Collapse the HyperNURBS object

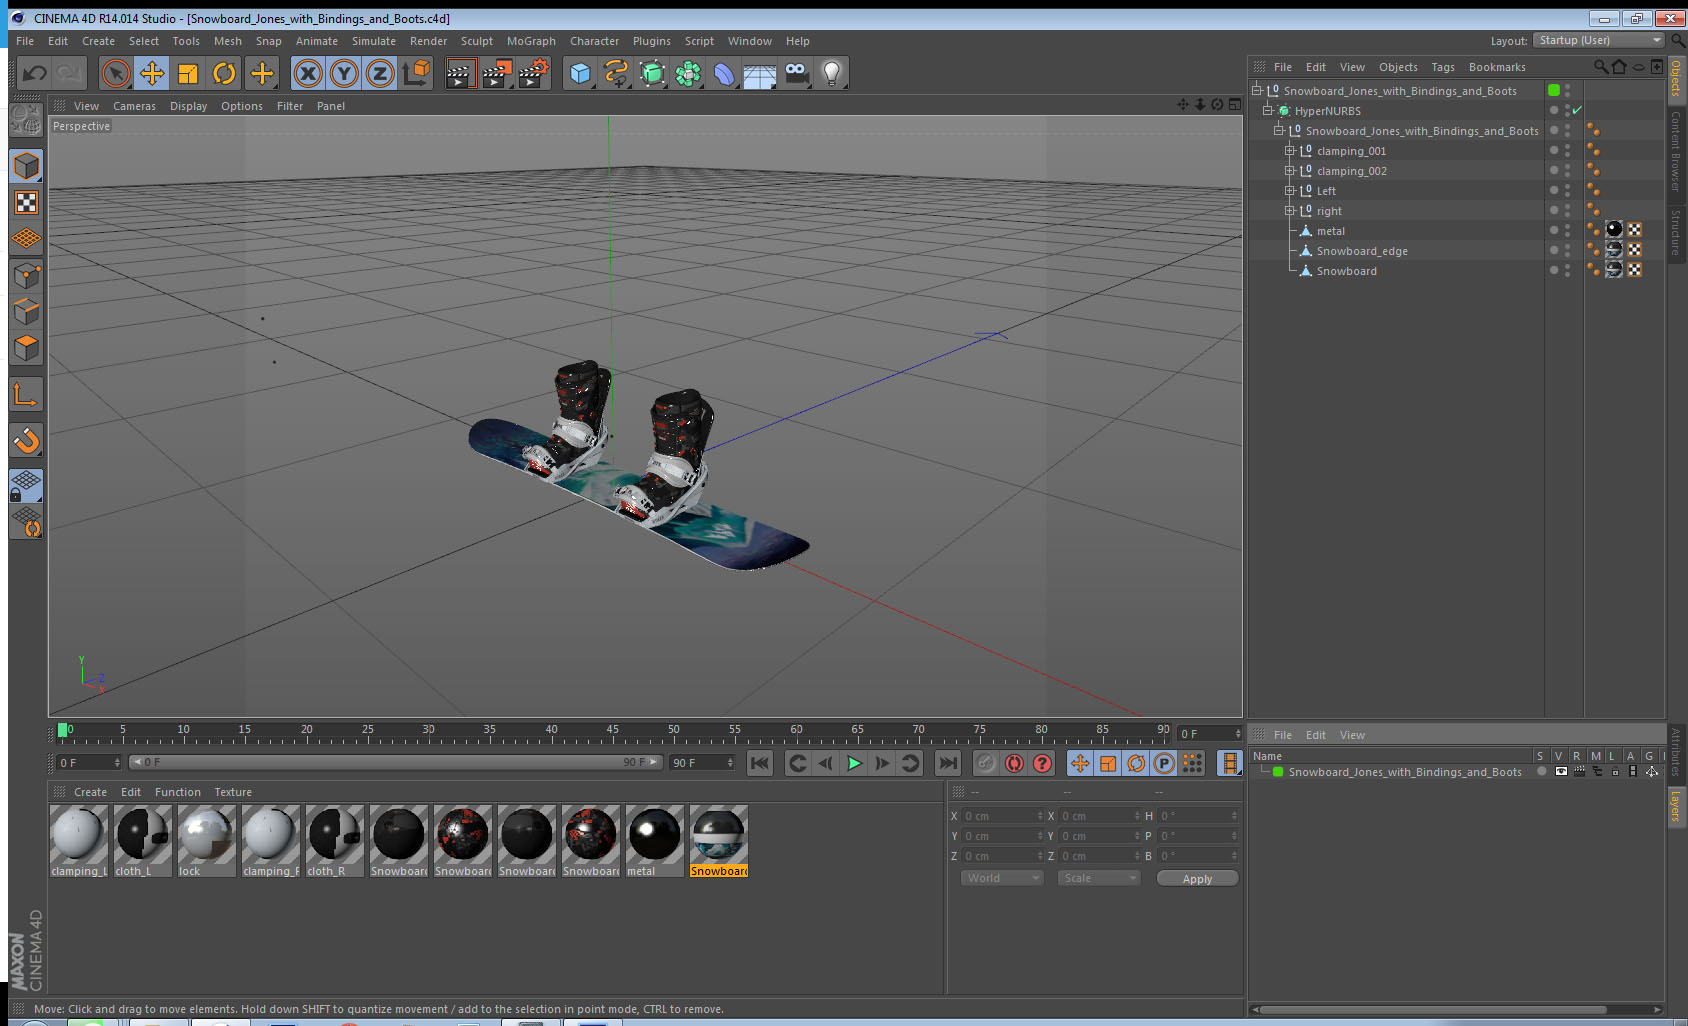pyautogui.click(x=1267, y=111)
